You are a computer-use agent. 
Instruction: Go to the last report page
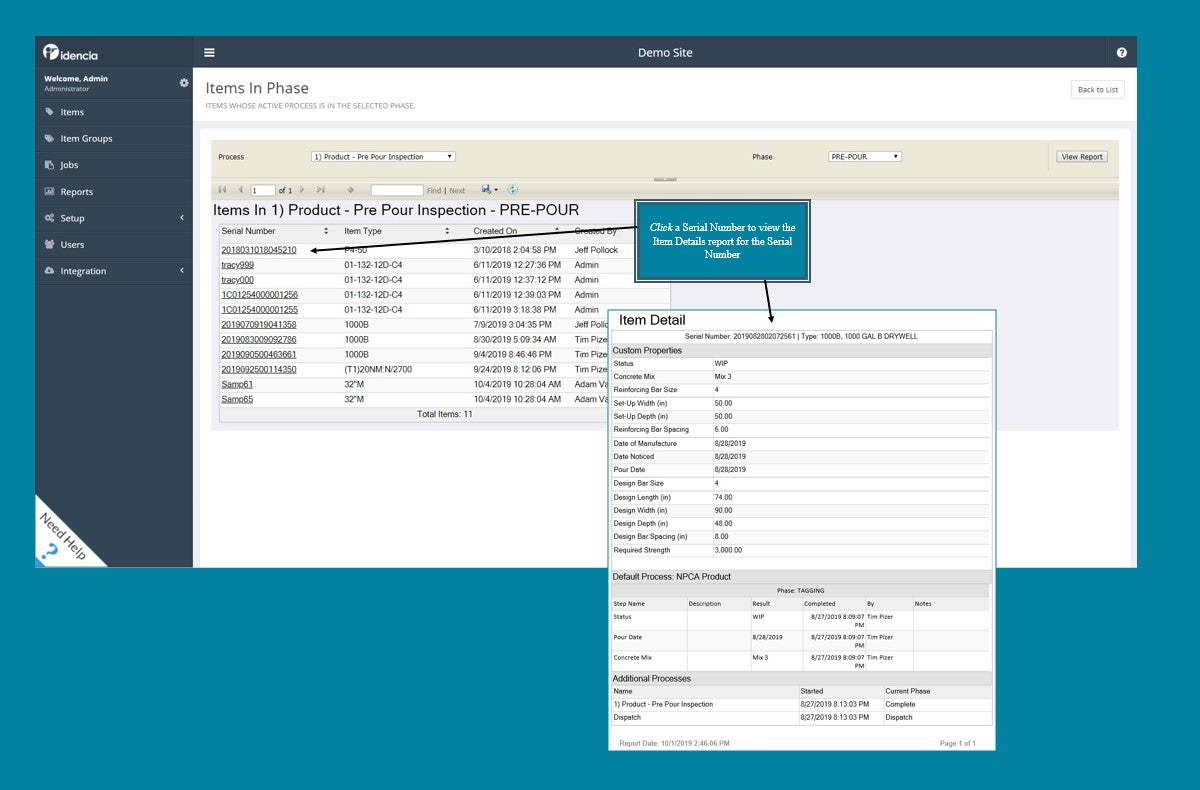click(321, 189)
